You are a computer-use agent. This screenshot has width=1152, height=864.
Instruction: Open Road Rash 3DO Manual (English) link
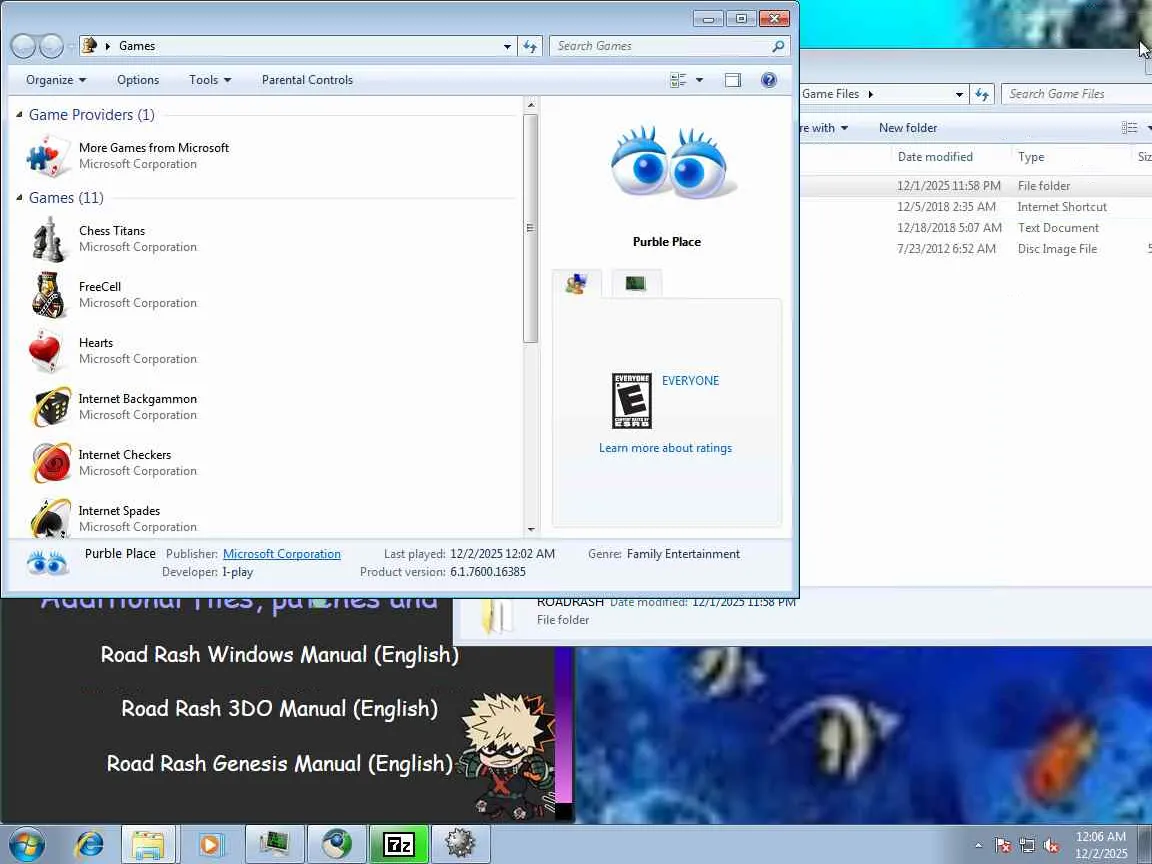pyautogui.click(x=279, y=708)
